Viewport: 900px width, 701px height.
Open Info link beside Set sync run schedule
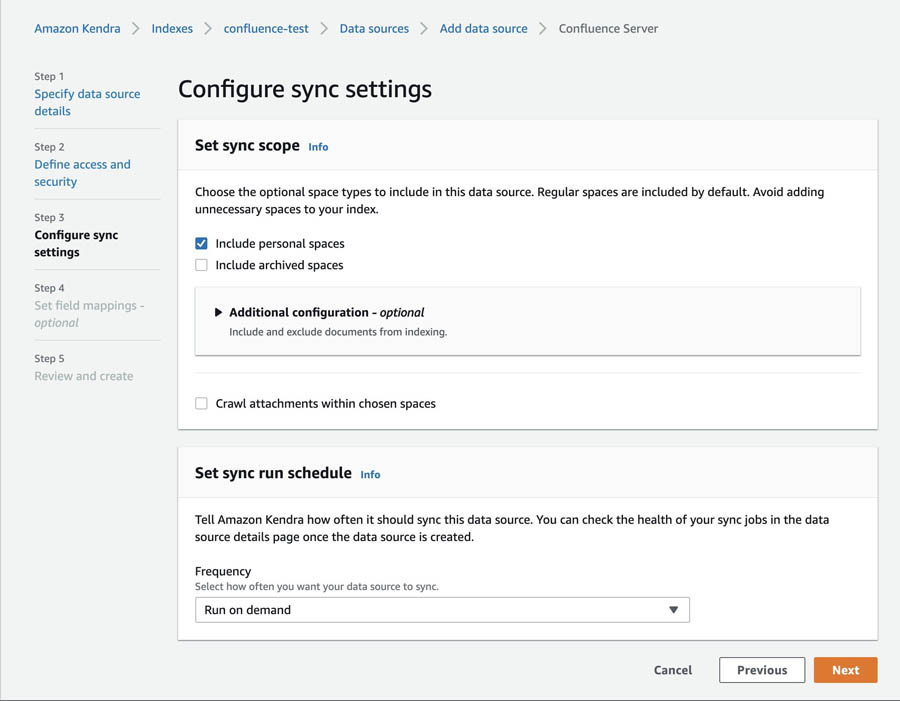(370, 475)
